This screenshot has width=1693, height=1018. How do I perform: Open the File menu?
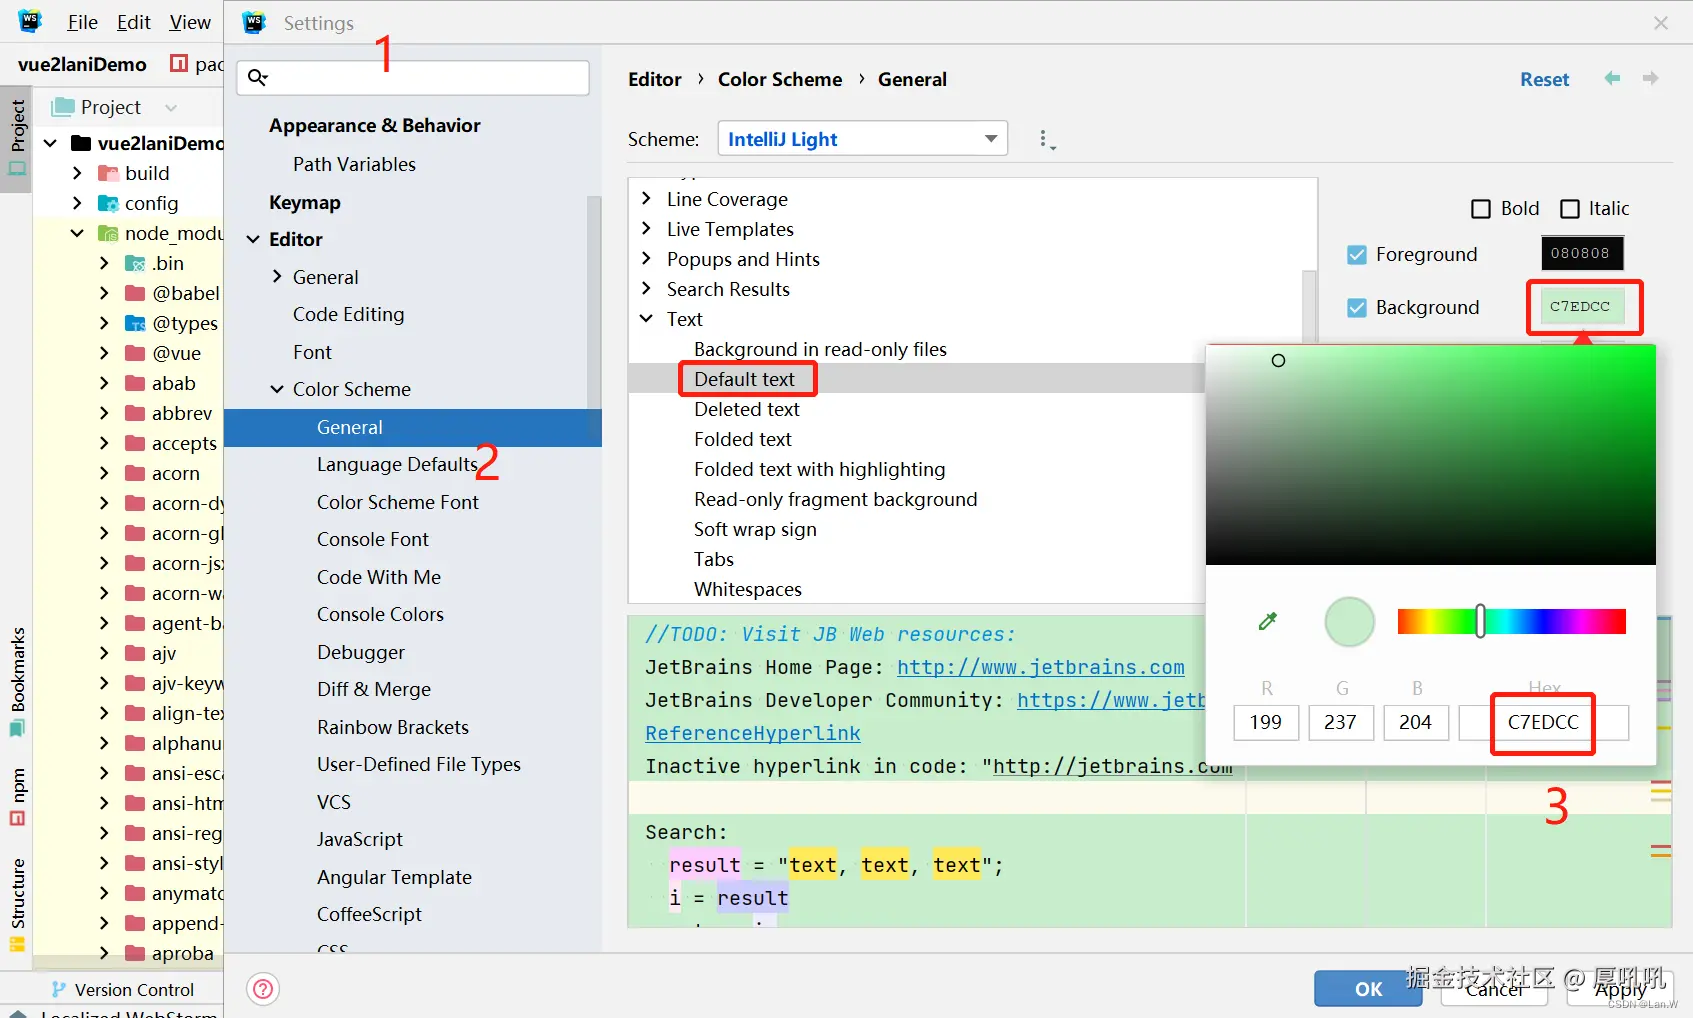pos(82,22)
